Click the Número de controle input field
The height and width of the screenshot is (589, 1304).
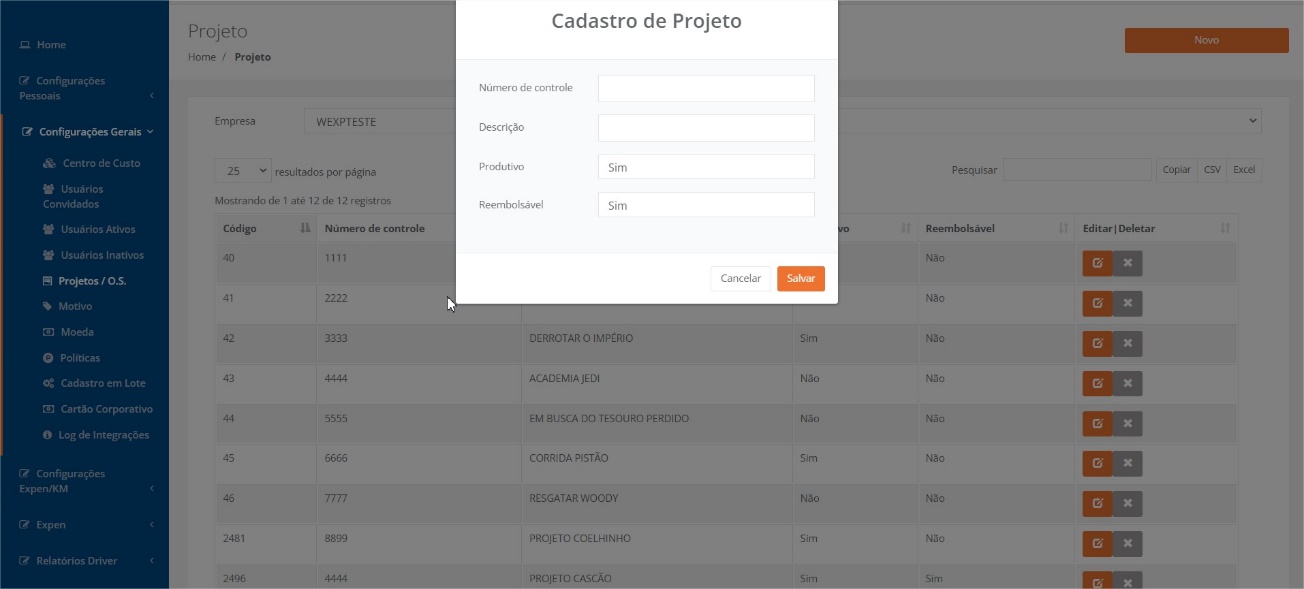[706, 88]
